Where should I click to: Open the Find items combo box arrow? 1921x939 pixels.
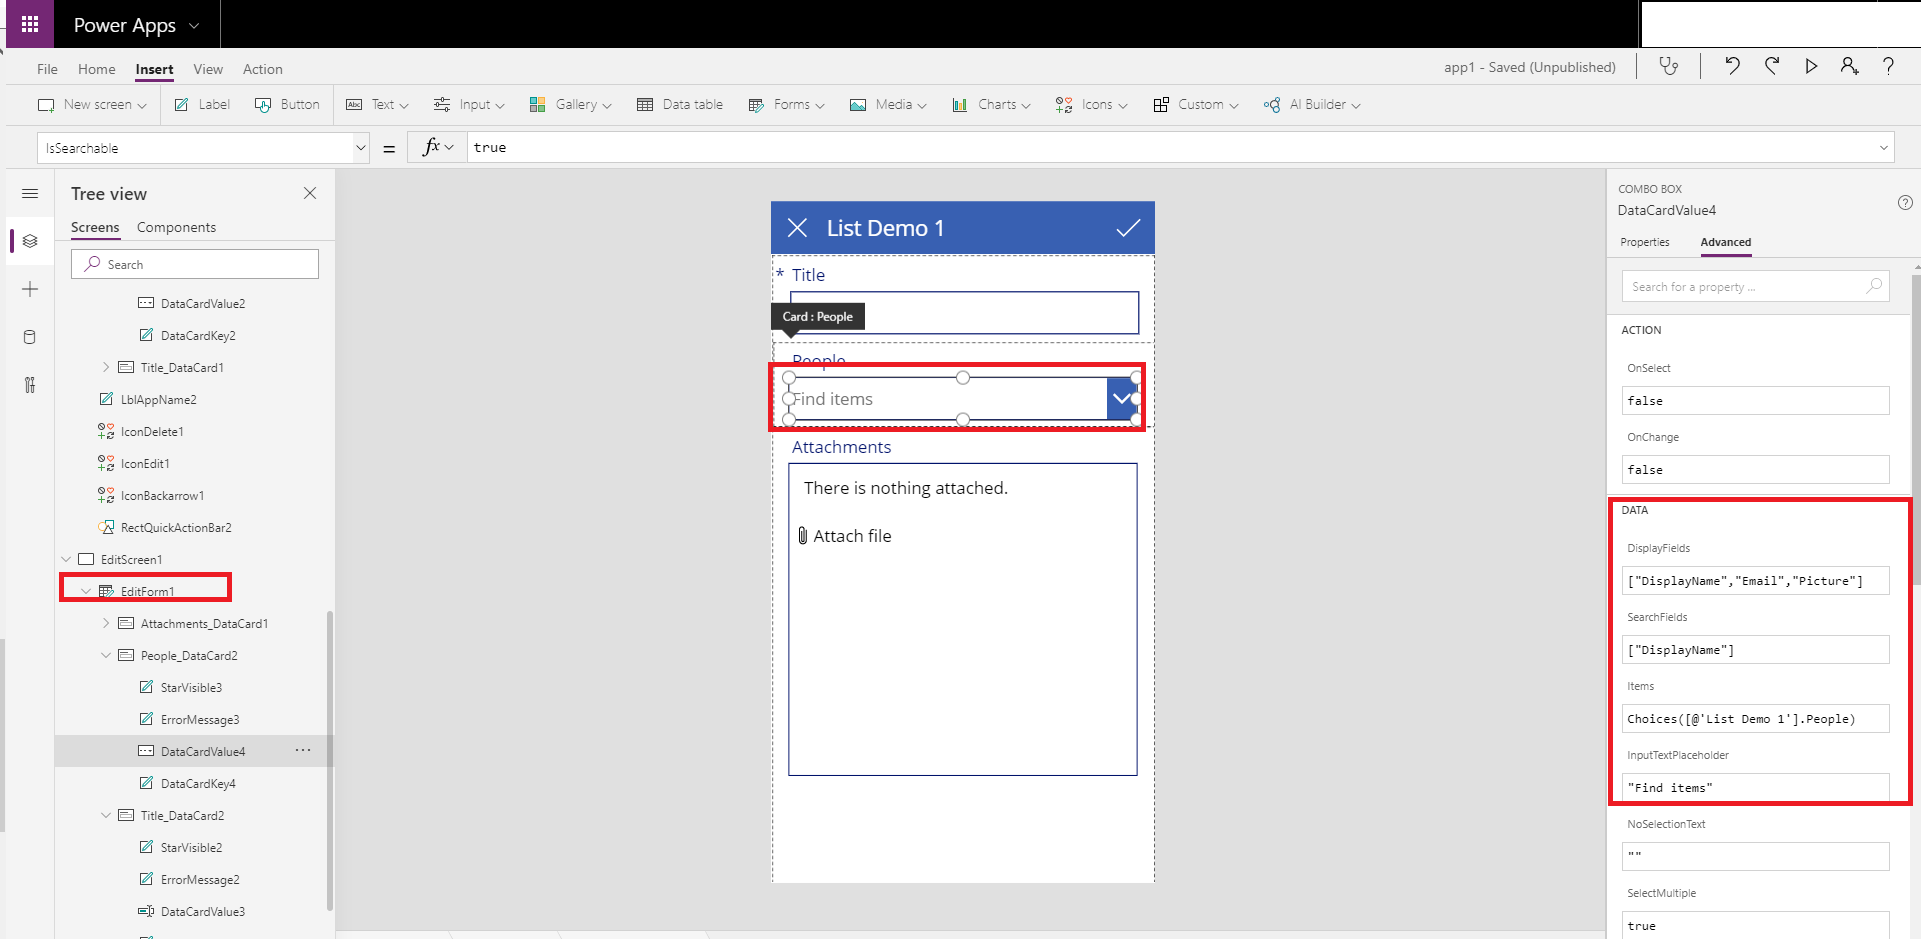(1122, 398)
